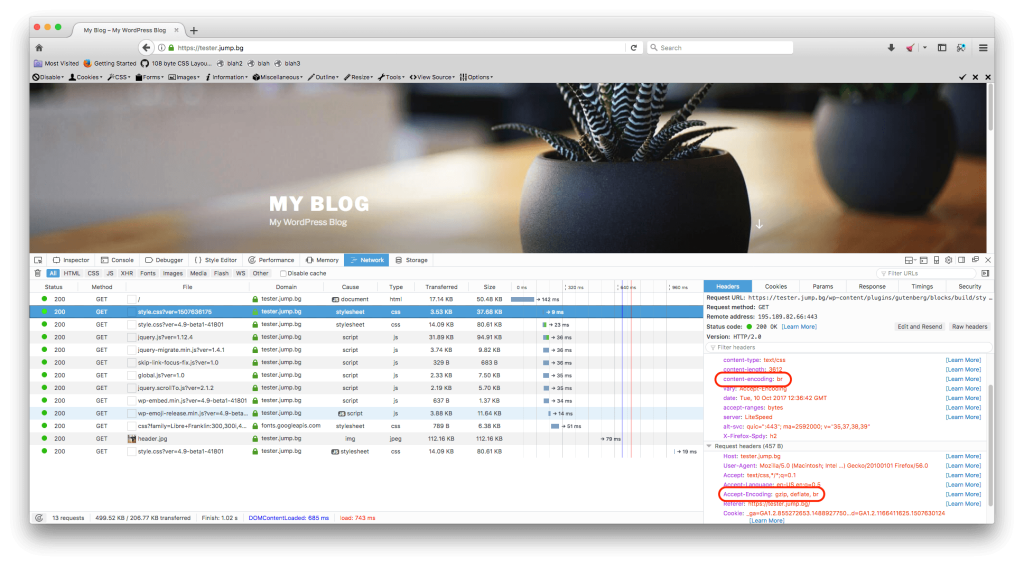Toggle the CSS request filter
Screen dimensions: 1024x566
93,273
